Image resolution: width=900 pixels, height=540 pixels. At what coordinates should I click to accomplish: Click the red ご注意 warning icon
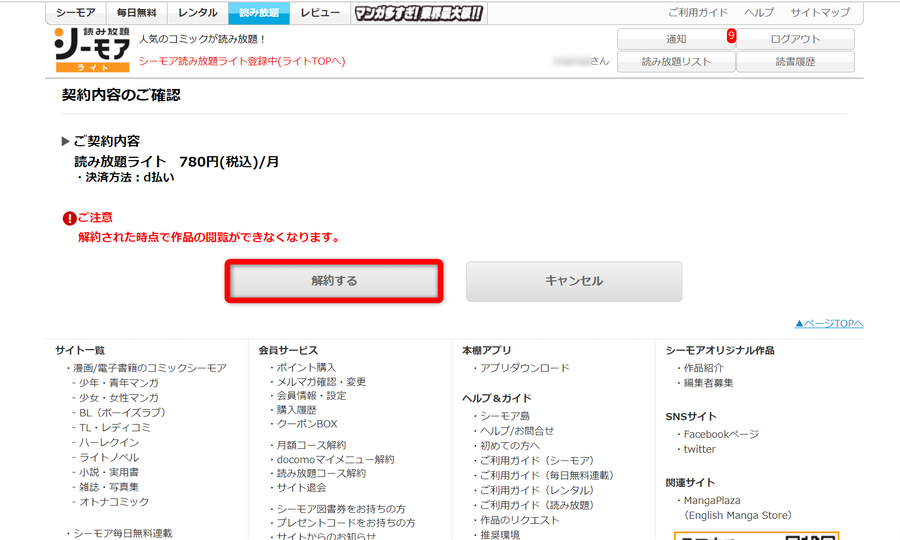(69, 218)
